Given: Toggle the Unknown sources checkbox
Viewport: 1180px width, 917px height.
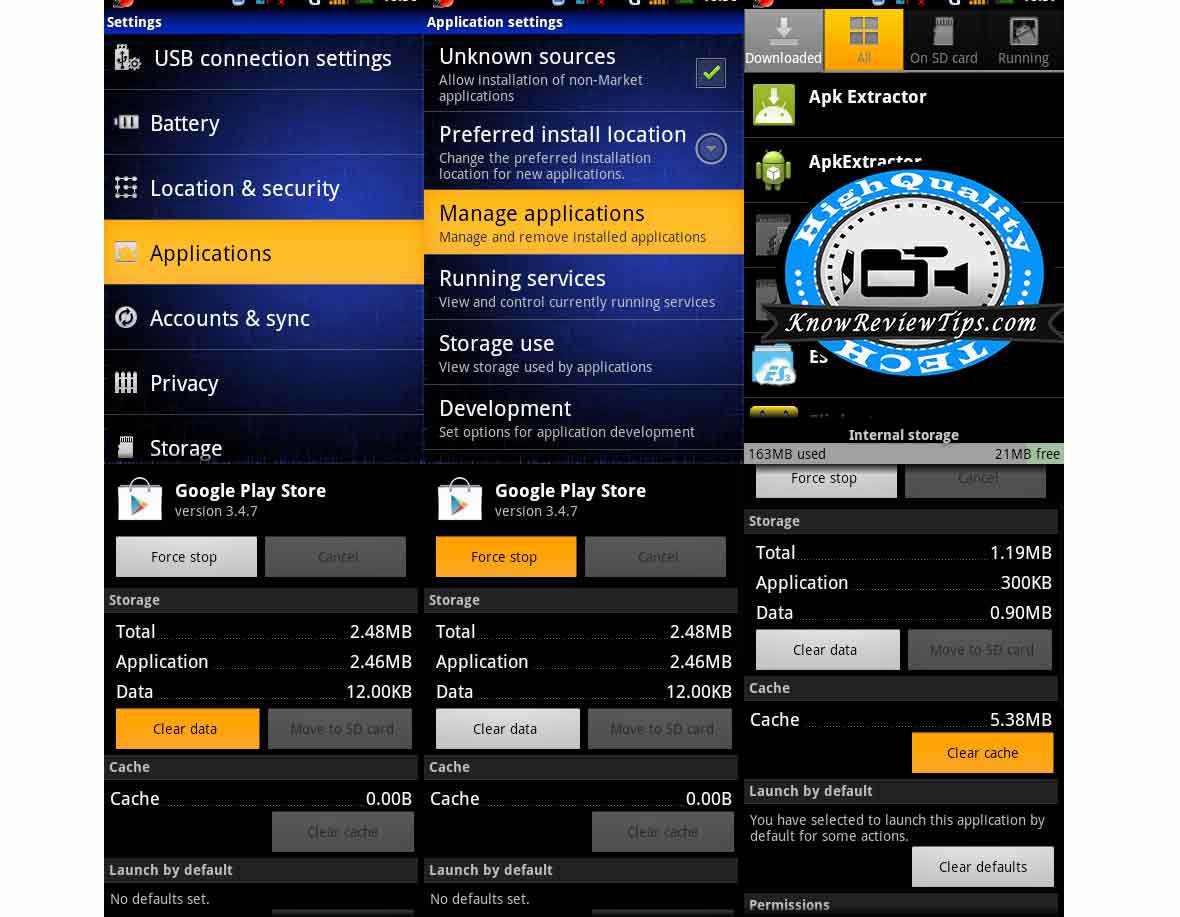Looking at the screenshot, I should tap(711, 72).
